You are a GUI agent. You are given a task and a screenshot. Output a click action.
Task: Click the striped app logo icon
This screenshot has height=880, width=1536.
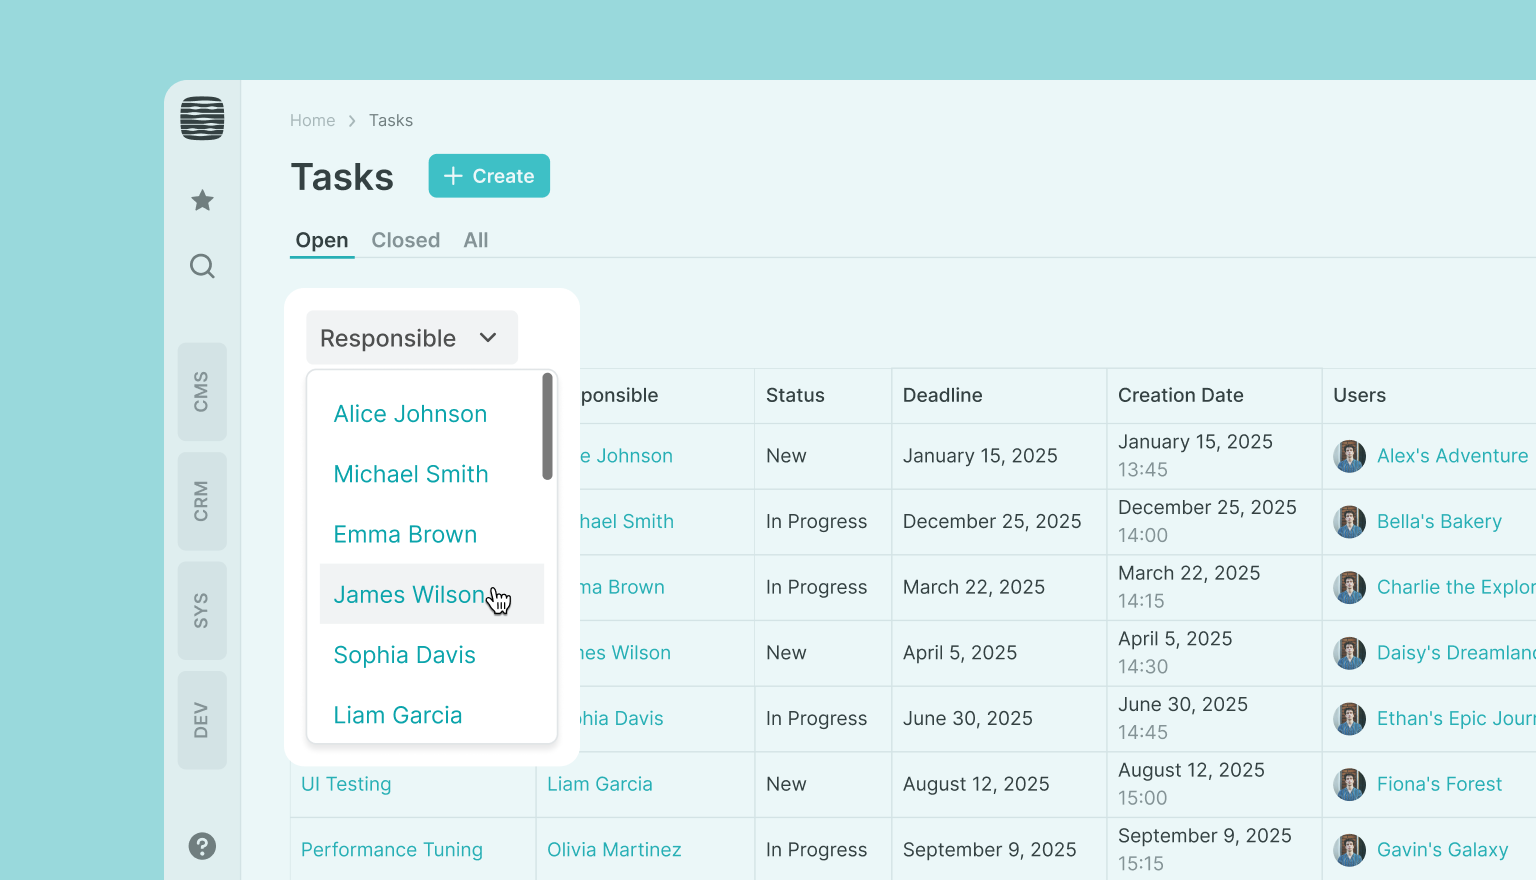(x=202, y=119)
